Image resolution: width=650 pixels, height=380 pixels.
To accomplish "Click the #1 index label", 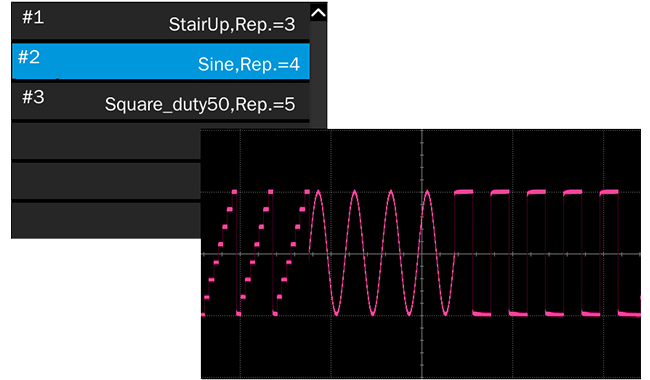I will 33,17.
